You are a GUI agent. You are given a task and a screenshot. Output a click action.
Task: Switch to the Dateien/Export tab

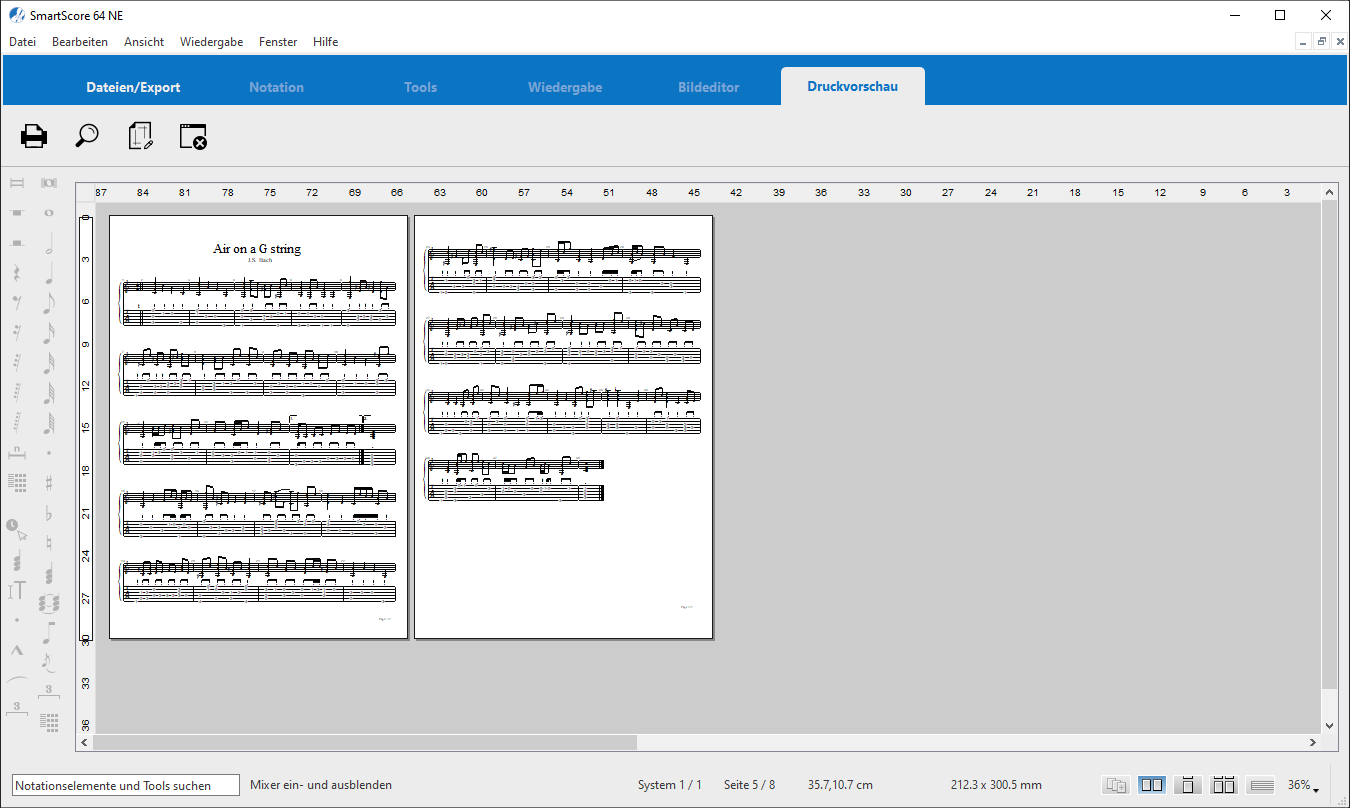tap(133, 87)
